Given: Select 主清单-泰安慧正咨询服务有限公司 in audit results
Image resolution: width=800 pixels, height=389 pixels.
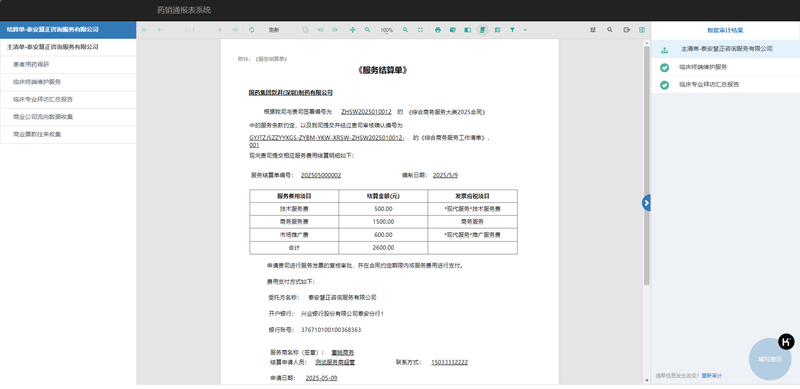Looking at the screenshot, I should click(727, 50).
